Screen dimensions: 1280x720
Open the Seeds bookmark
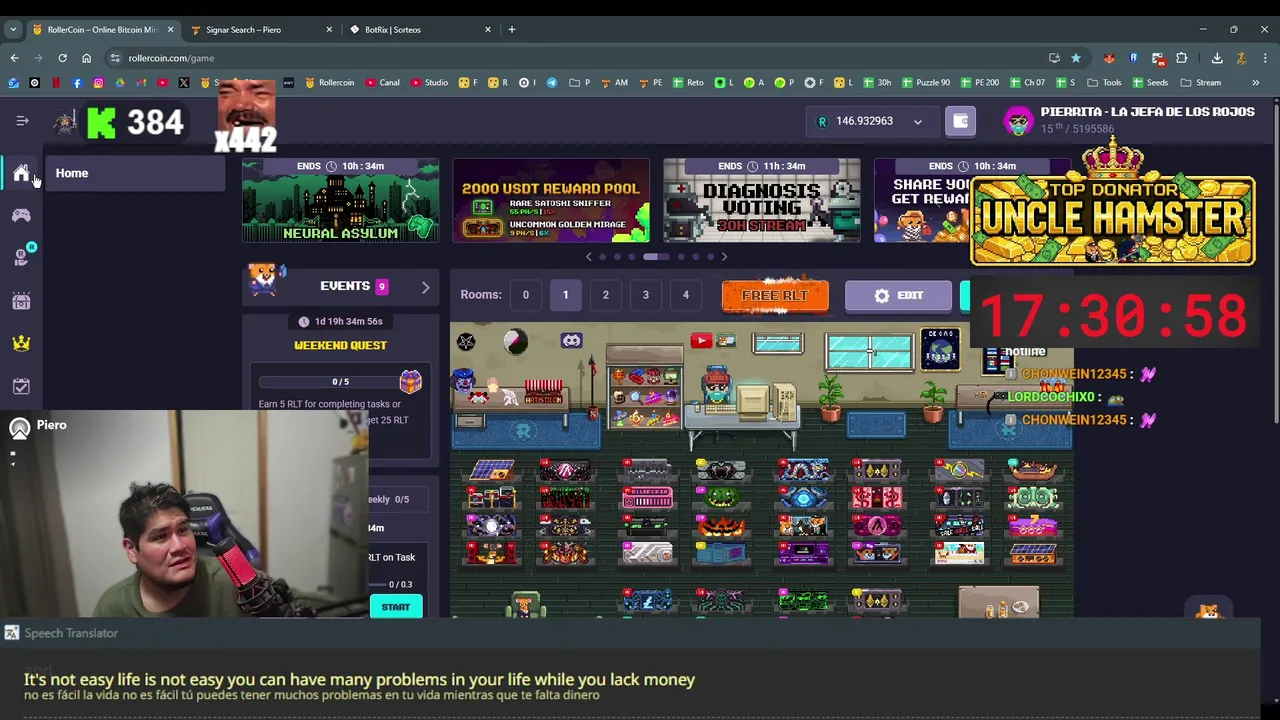click(x=1149, y=83)
